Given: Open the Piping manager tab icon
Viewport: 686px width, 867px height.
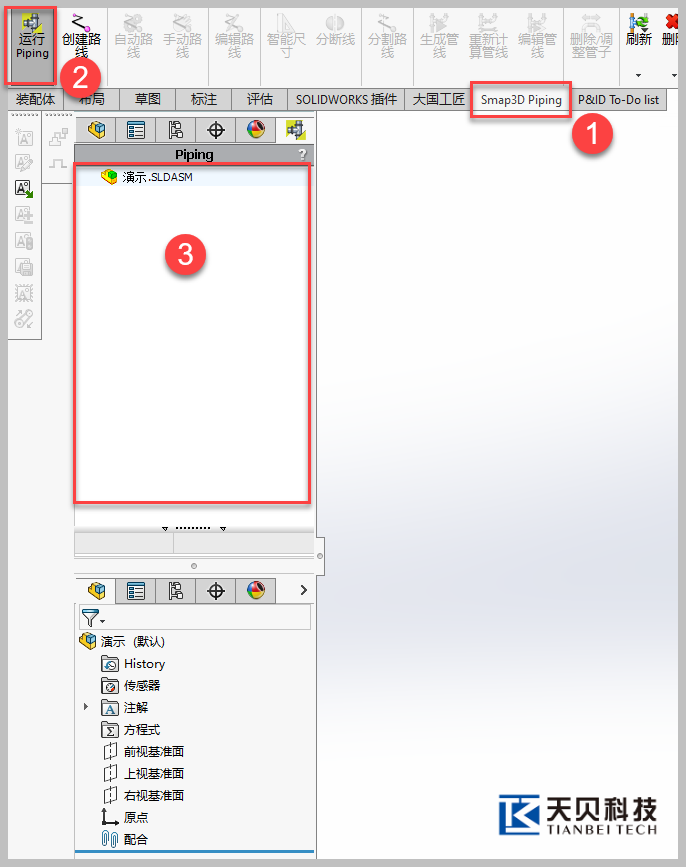Looking at the screenshot, I should pyautogui.click(x=295, y=130).
